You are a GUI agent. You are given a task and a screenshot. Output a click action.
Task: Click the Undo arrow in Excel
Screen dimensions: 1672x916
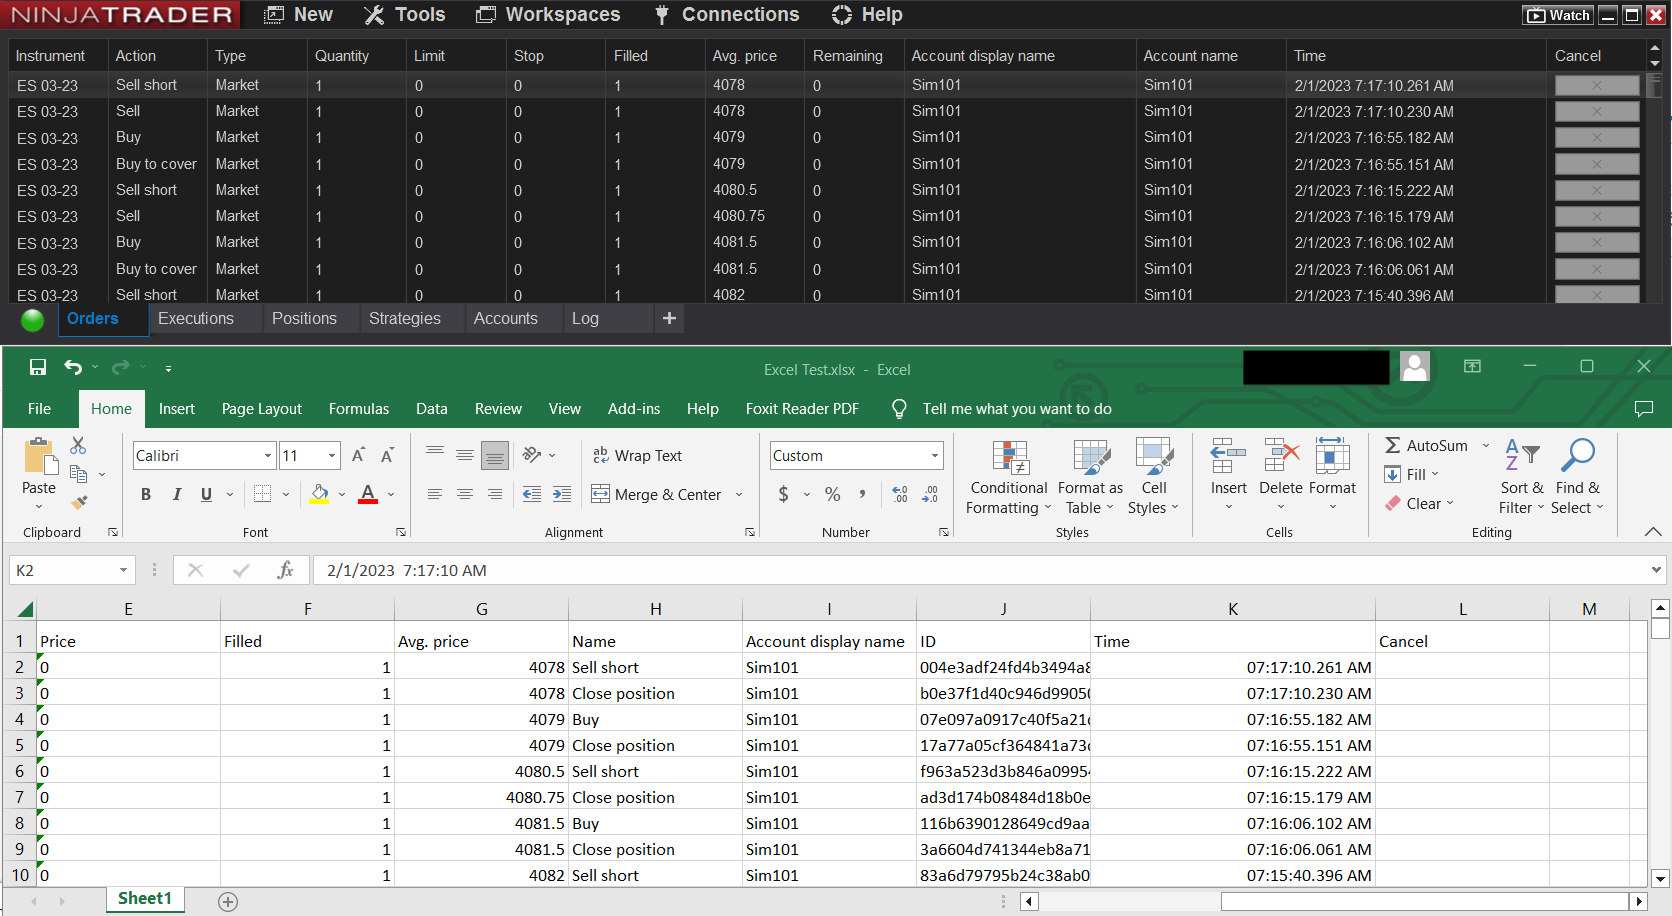tap(73, 367)
